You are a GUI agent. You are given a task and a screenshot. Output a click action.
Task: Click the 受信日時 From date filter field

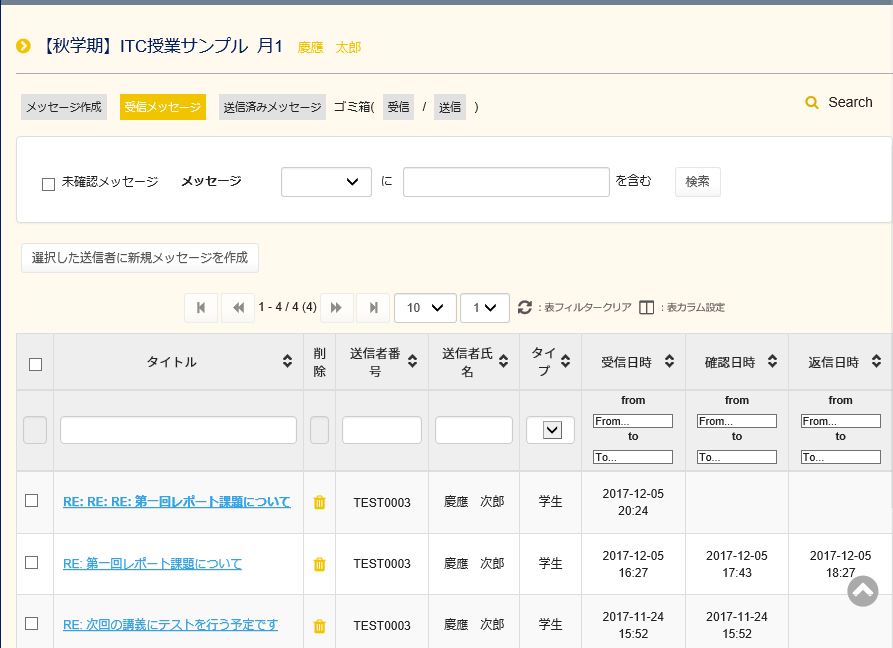point(633,421)
